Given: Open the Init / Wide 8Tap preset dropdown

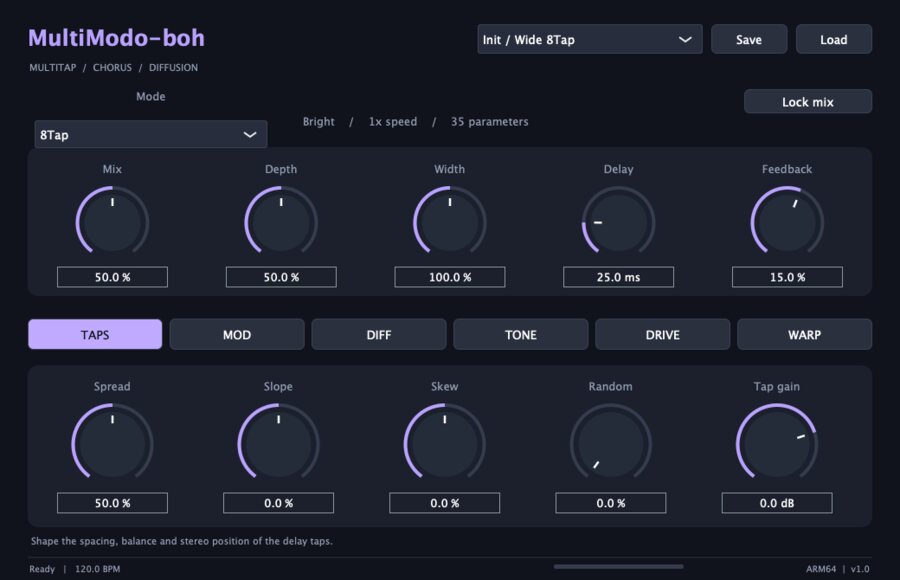Looking at the screenshot, I should [589, 40].
